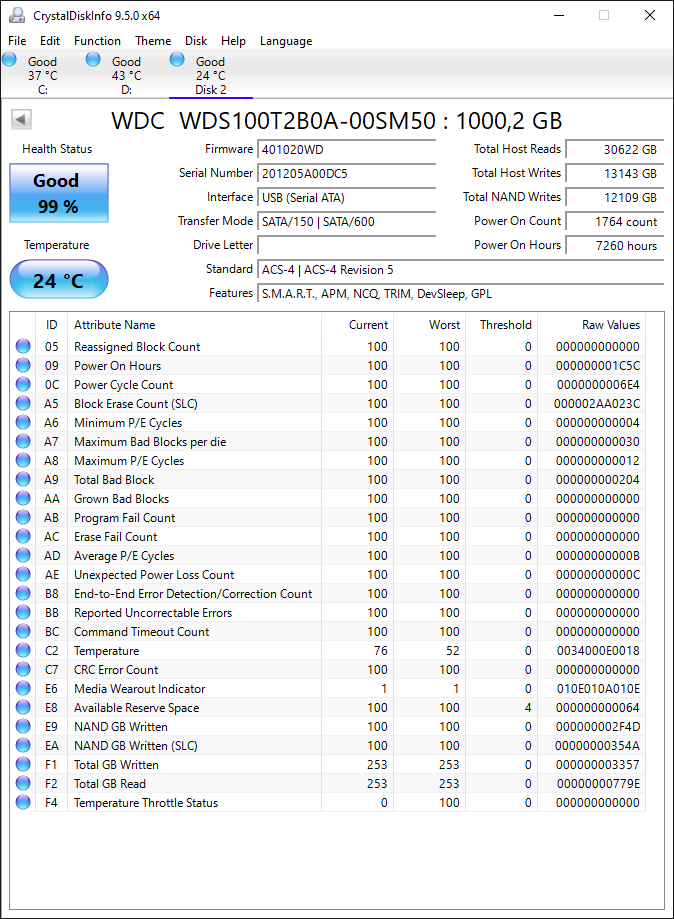Viewport: 674px width, 919px height.
Task: Click status icon for Unexpected Power Loss Count
Action: (x=23, y=574)
